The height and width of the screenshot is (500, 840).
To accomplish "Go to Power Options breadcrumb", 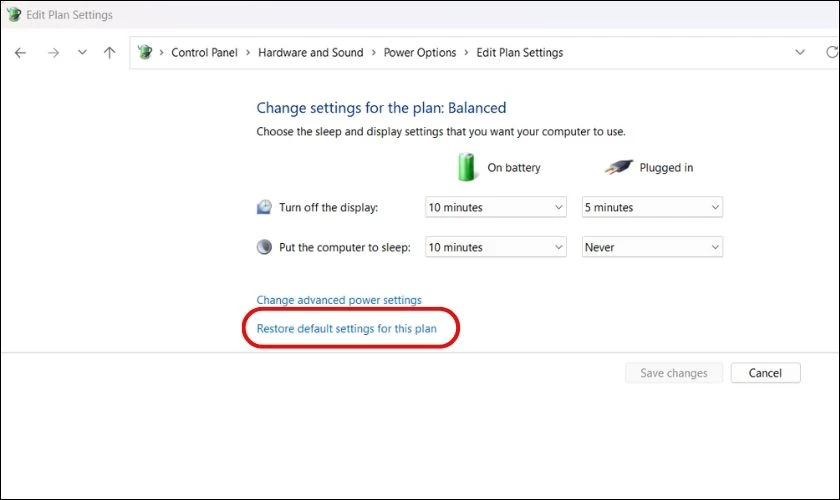I will click(x=420, y=53).
